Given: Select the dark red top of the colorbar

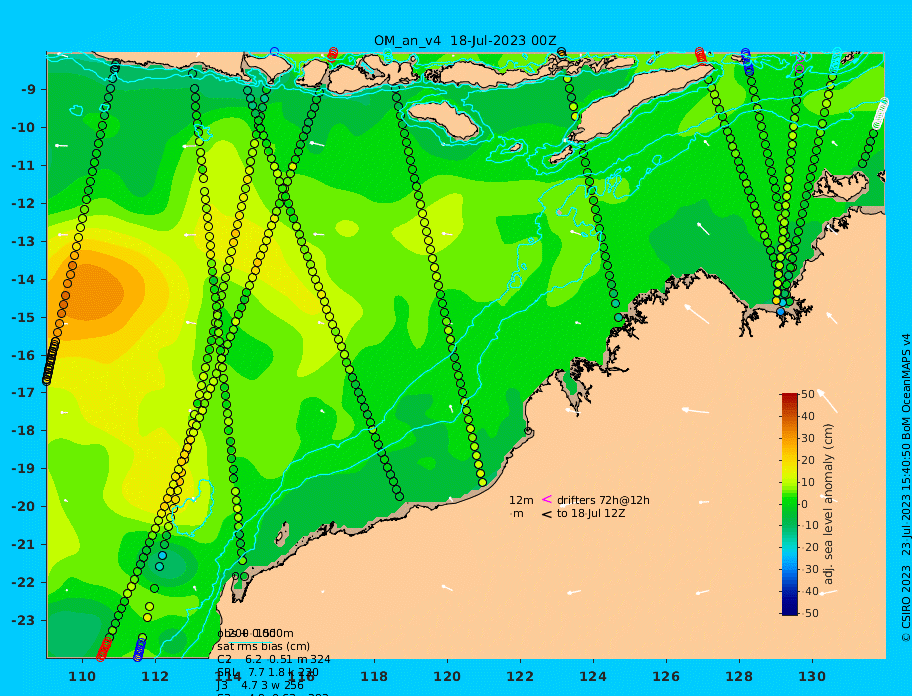Looking at the screenshot, I should click(x=790, y=398).
